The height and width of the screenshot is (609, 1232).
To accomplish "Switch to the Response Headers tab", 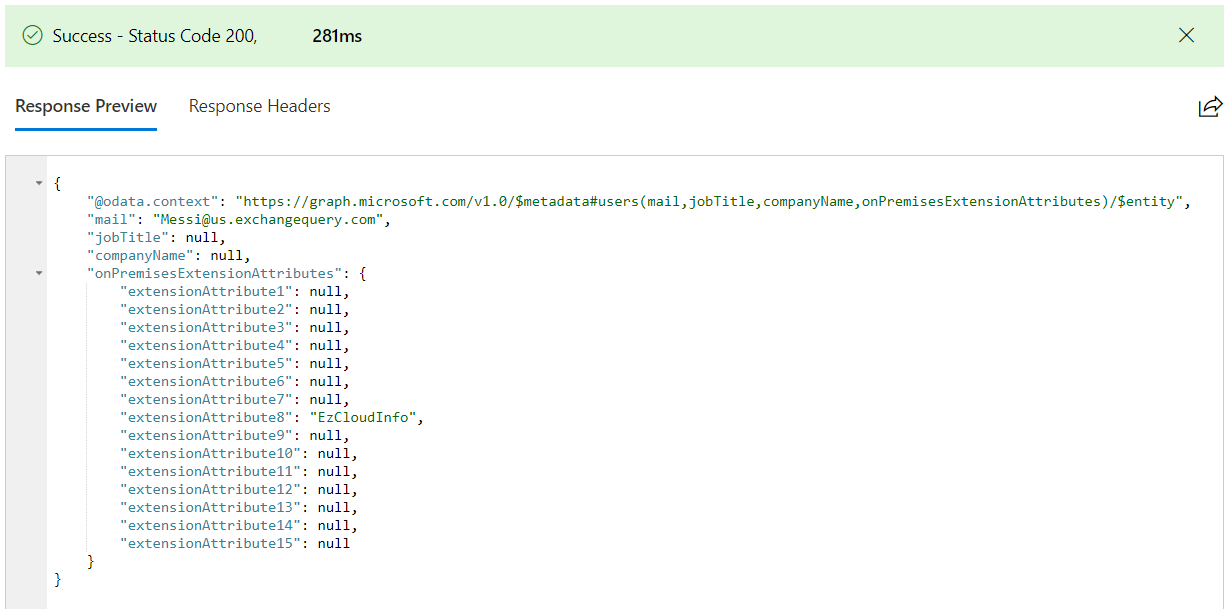I will pyautogui.click(x=259, y=106).
